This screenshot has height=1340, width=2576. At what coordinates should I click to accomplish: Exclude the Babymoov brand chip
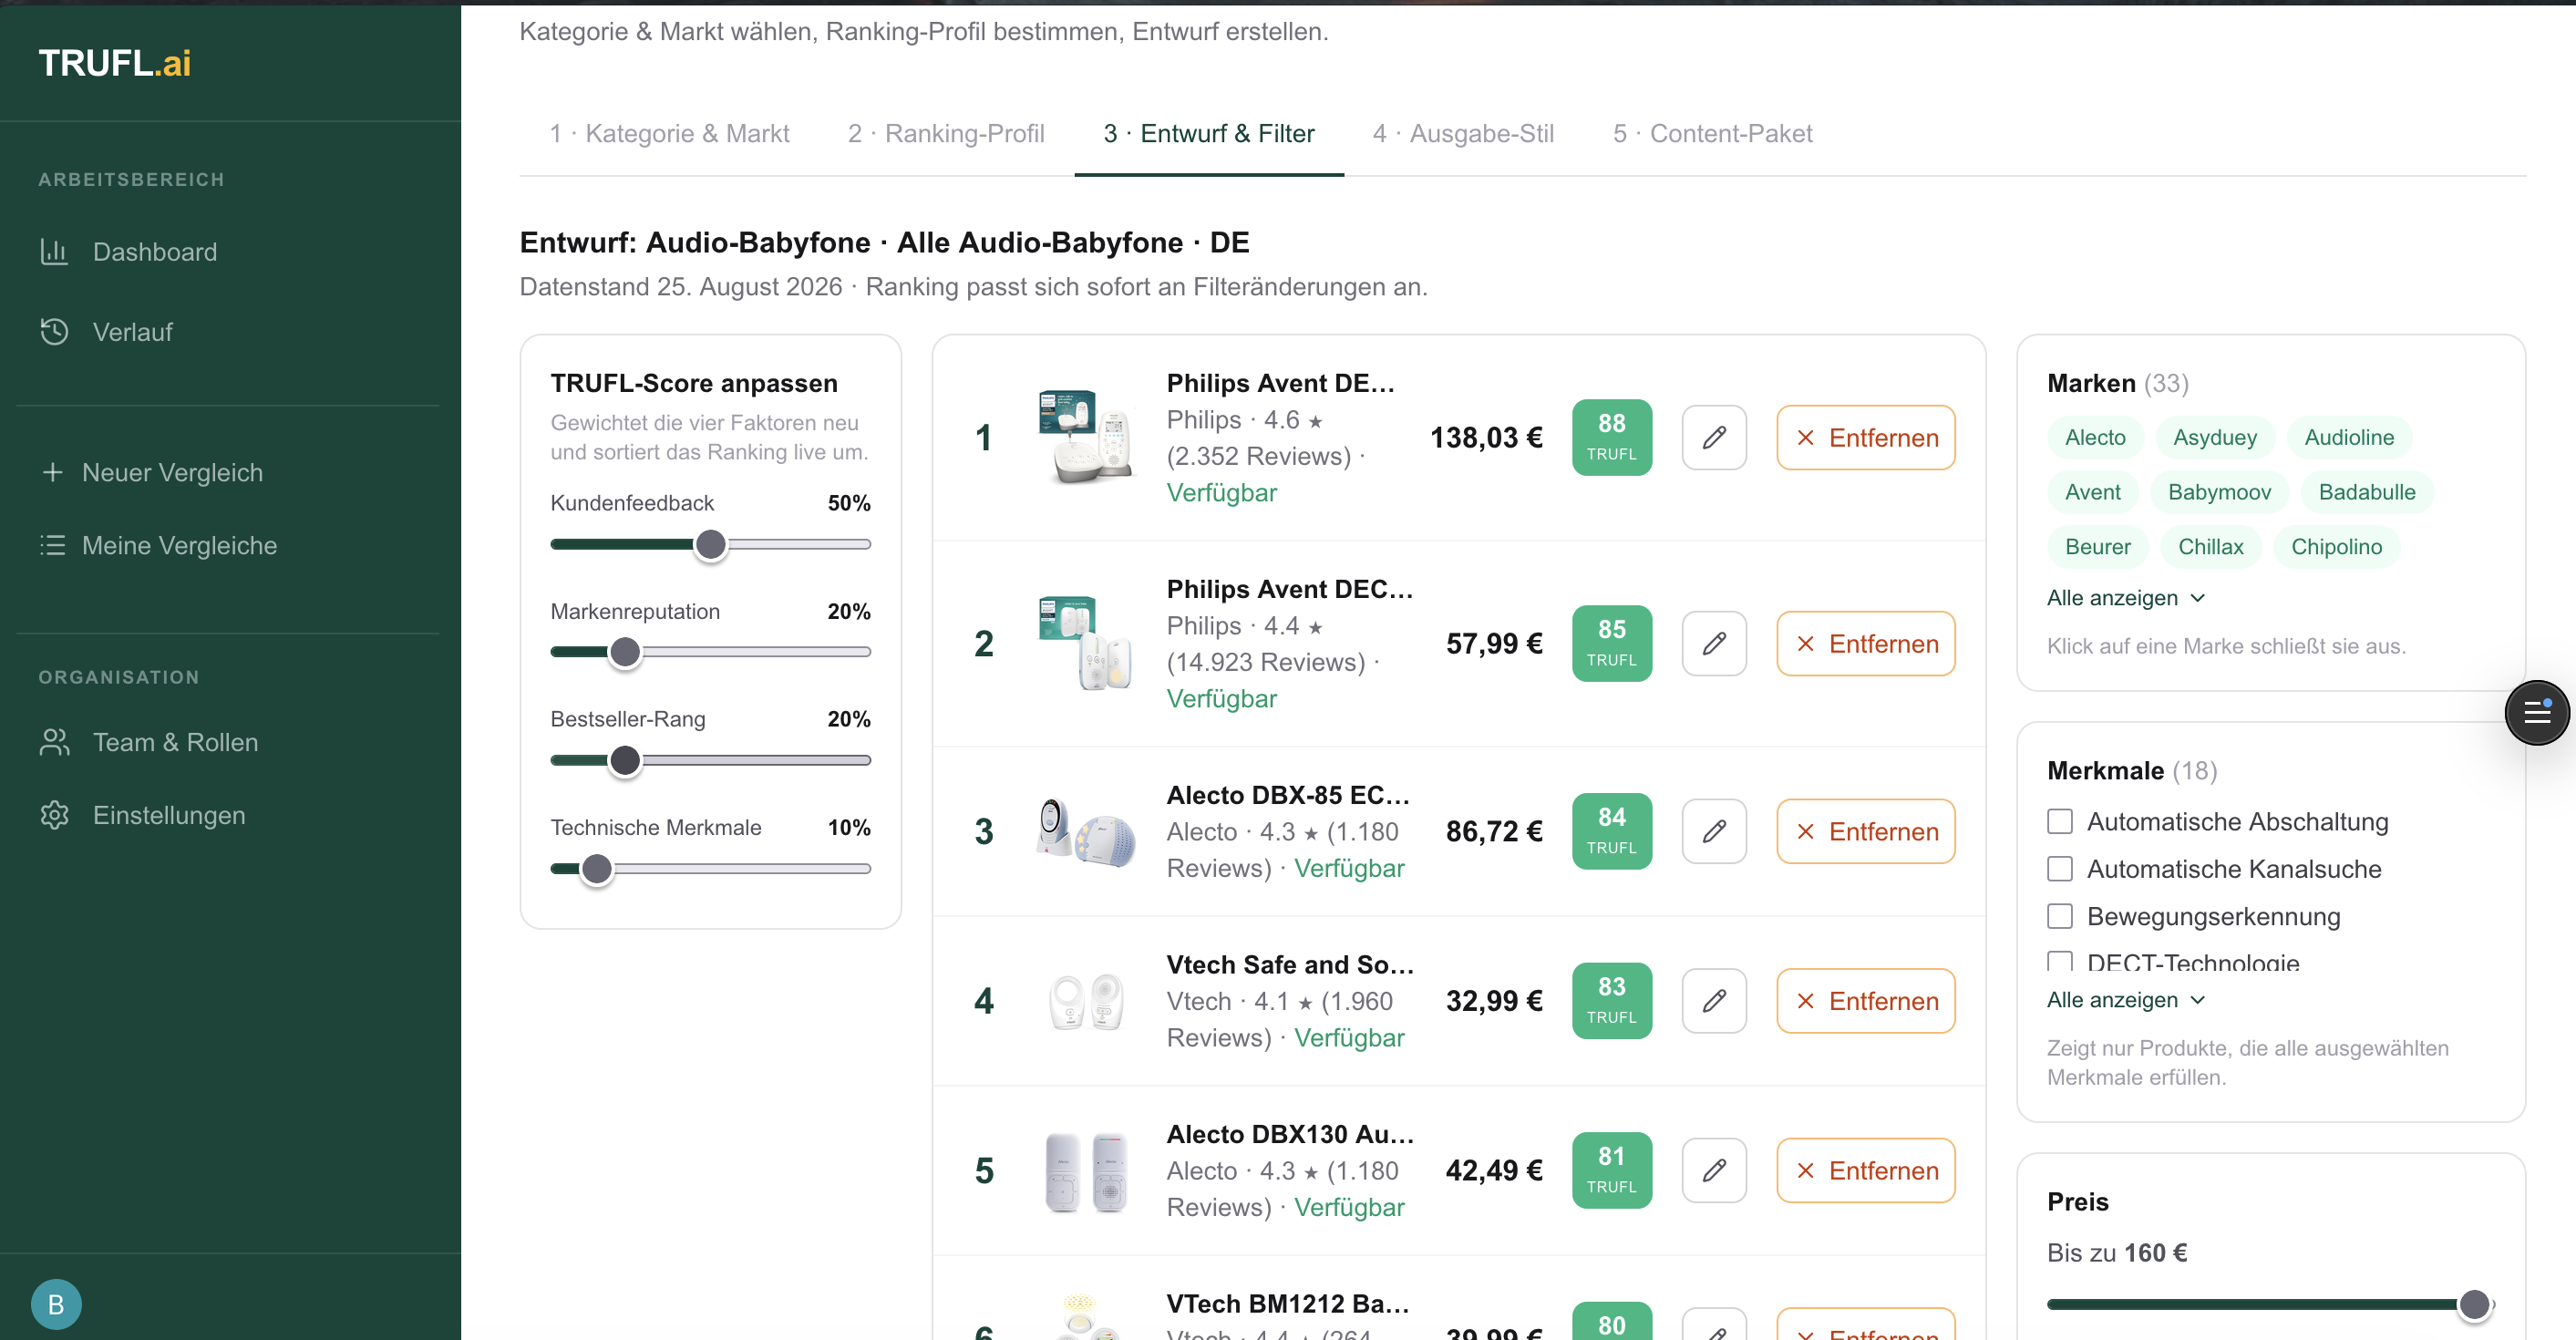2219,492
